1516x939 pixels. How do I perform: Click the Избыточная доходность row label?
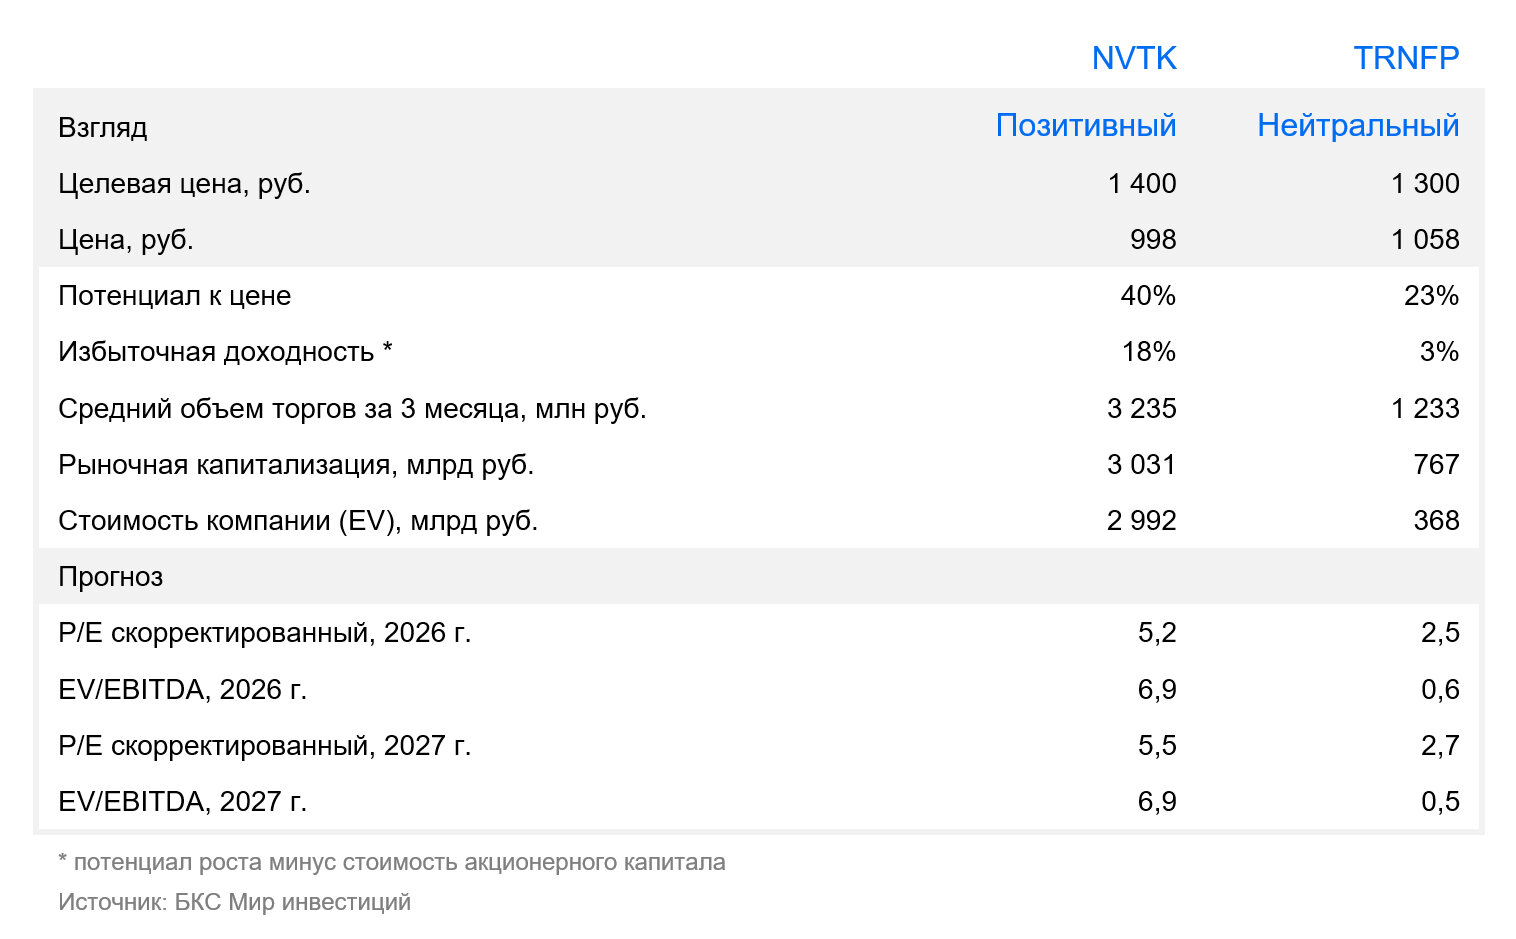tap(225, 352)
